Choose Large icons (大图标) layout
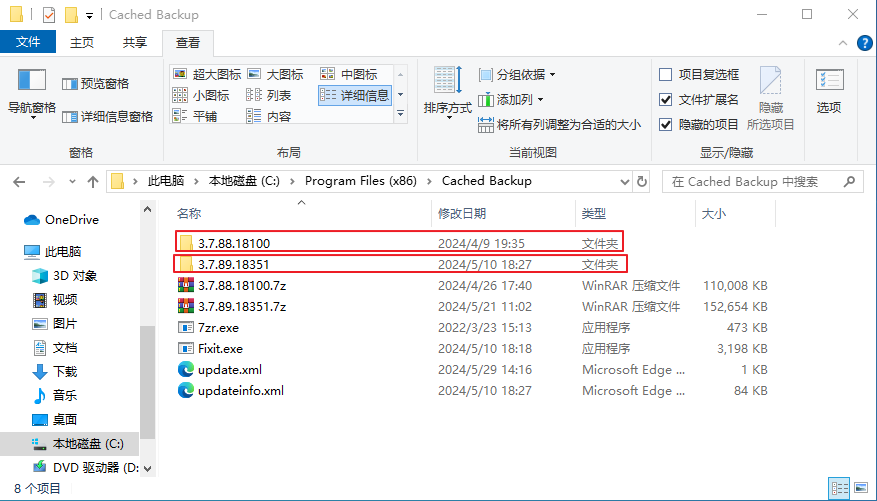This screenshot has height=501, width=877. (x=275, y=74)
